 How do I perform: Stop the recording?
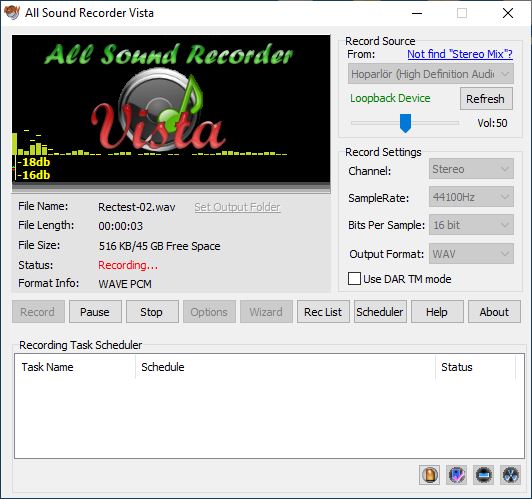(x=152, y=312)
